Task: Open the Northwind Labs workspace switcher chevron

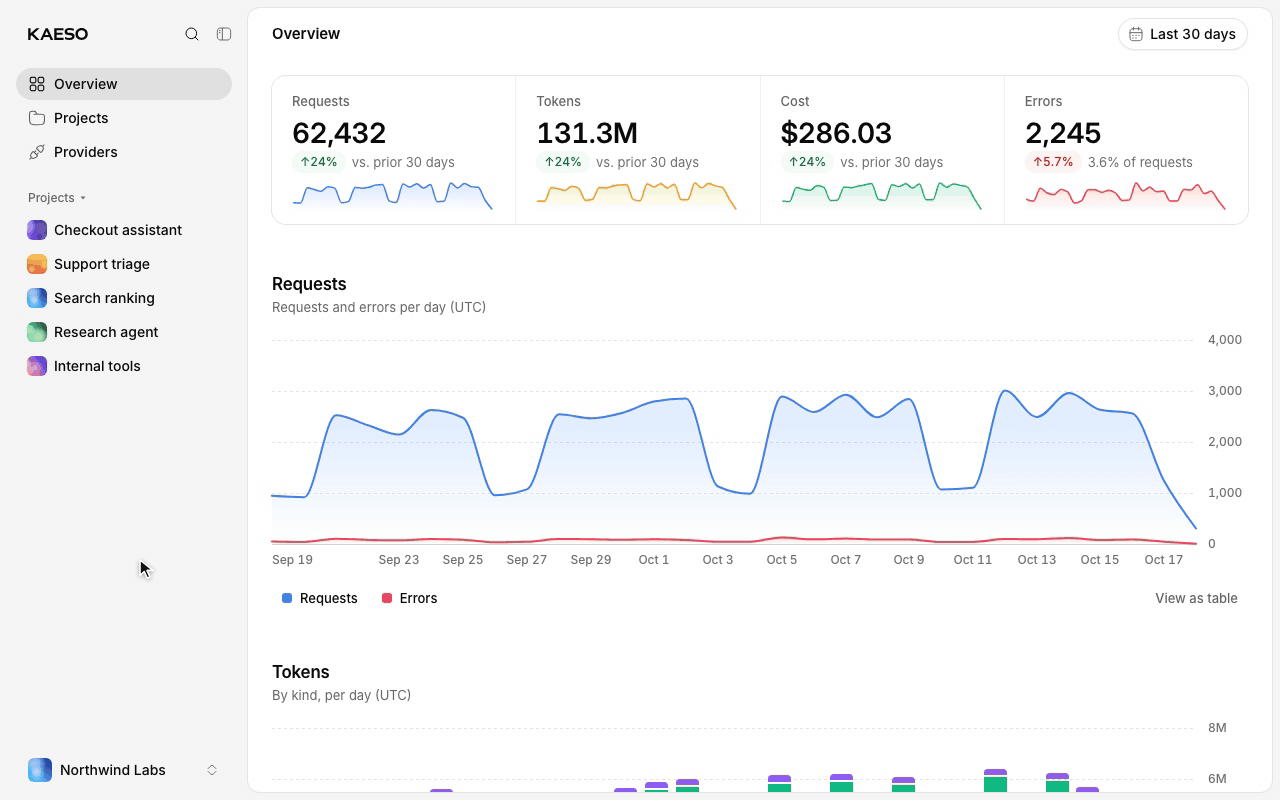Action: (212, 770)
